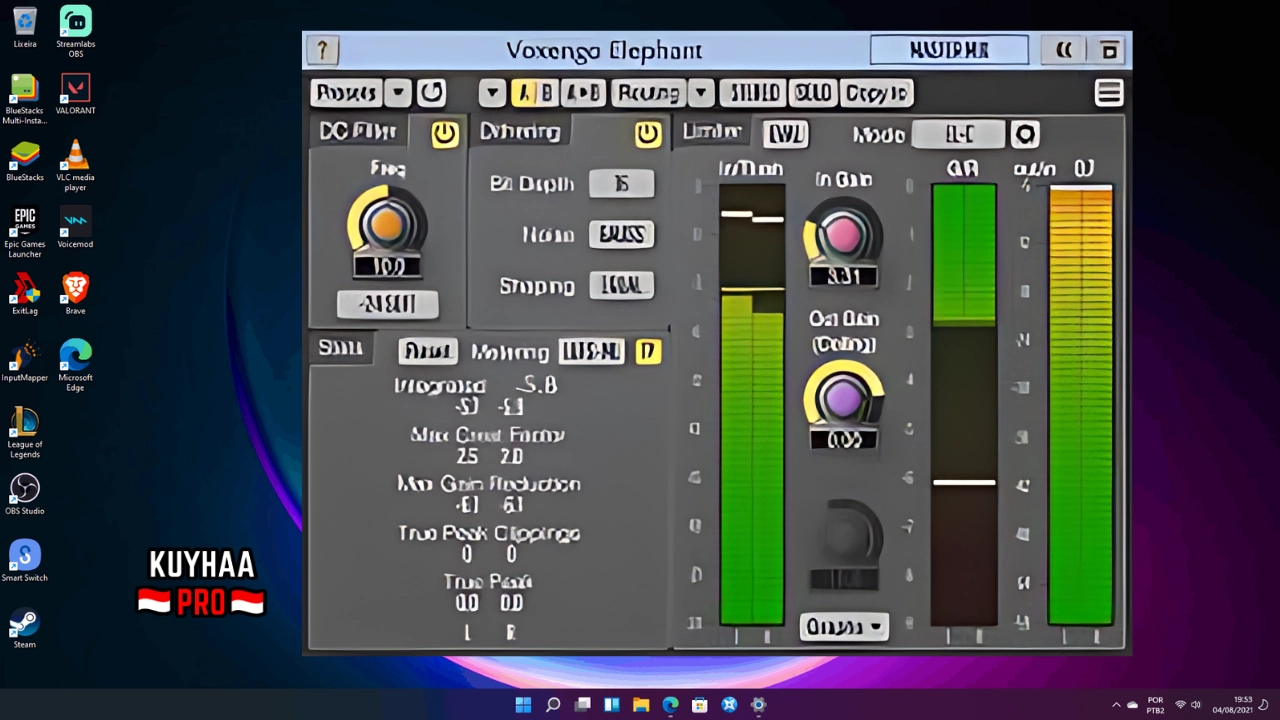Screen dimensions: 1280x720
Task: Select the Voicemod desktop shortcut
Action: coord(75,227)
